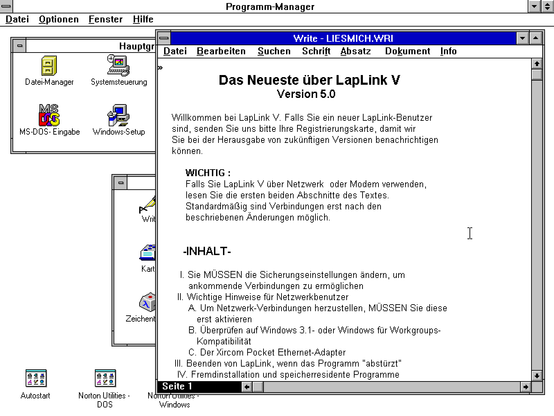The height and width of the screenshot is (416, 554).
Task: Click the horizontal scroll thumb in Write
Action: (x=258, y=387)
